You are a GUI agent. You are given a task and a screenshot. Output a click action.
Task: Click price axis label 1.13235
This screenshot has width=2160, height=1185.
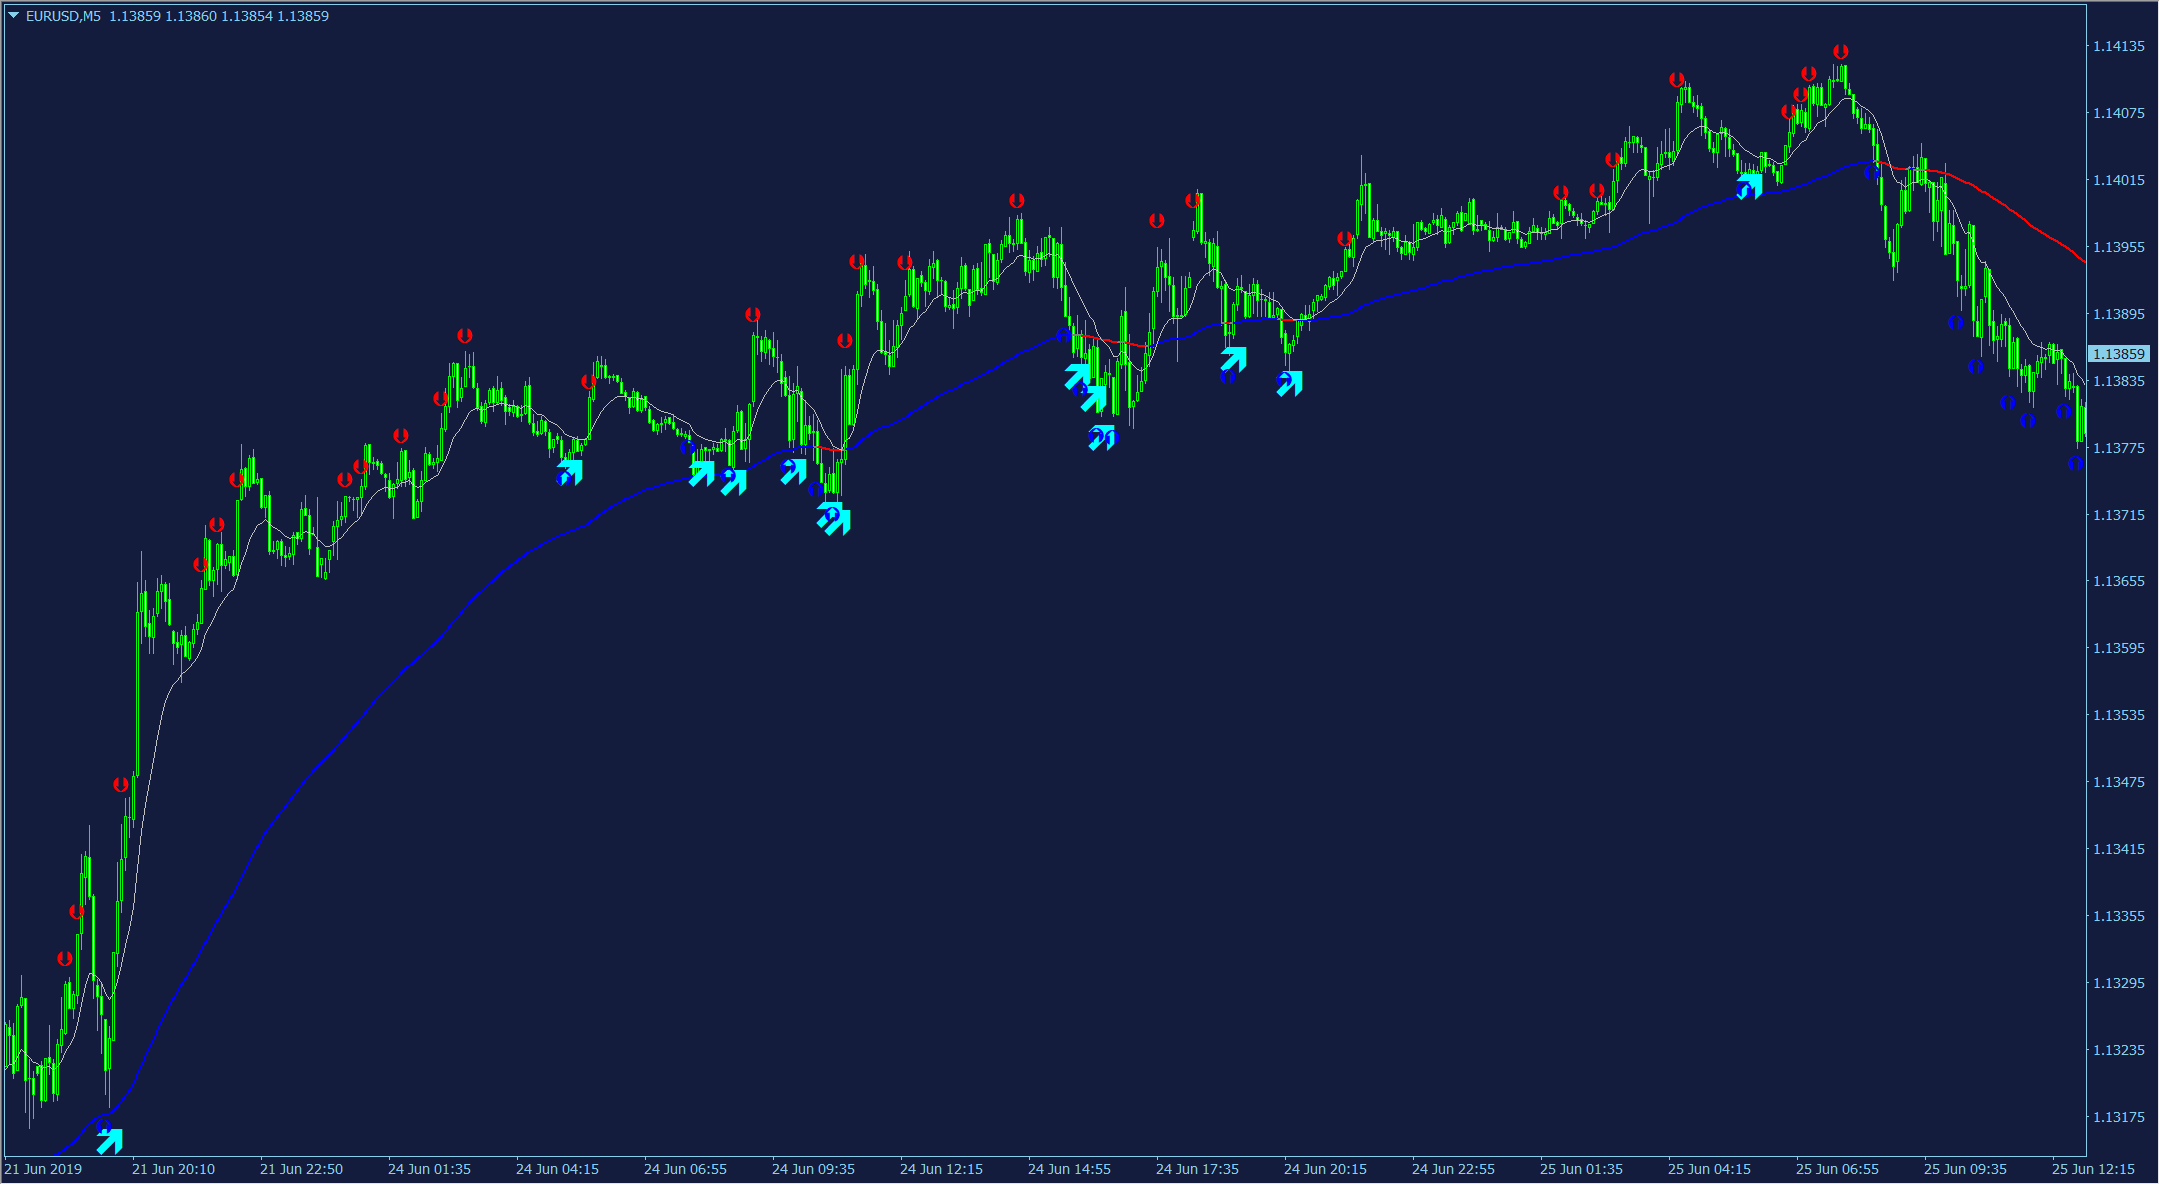pos(2119,1050)
